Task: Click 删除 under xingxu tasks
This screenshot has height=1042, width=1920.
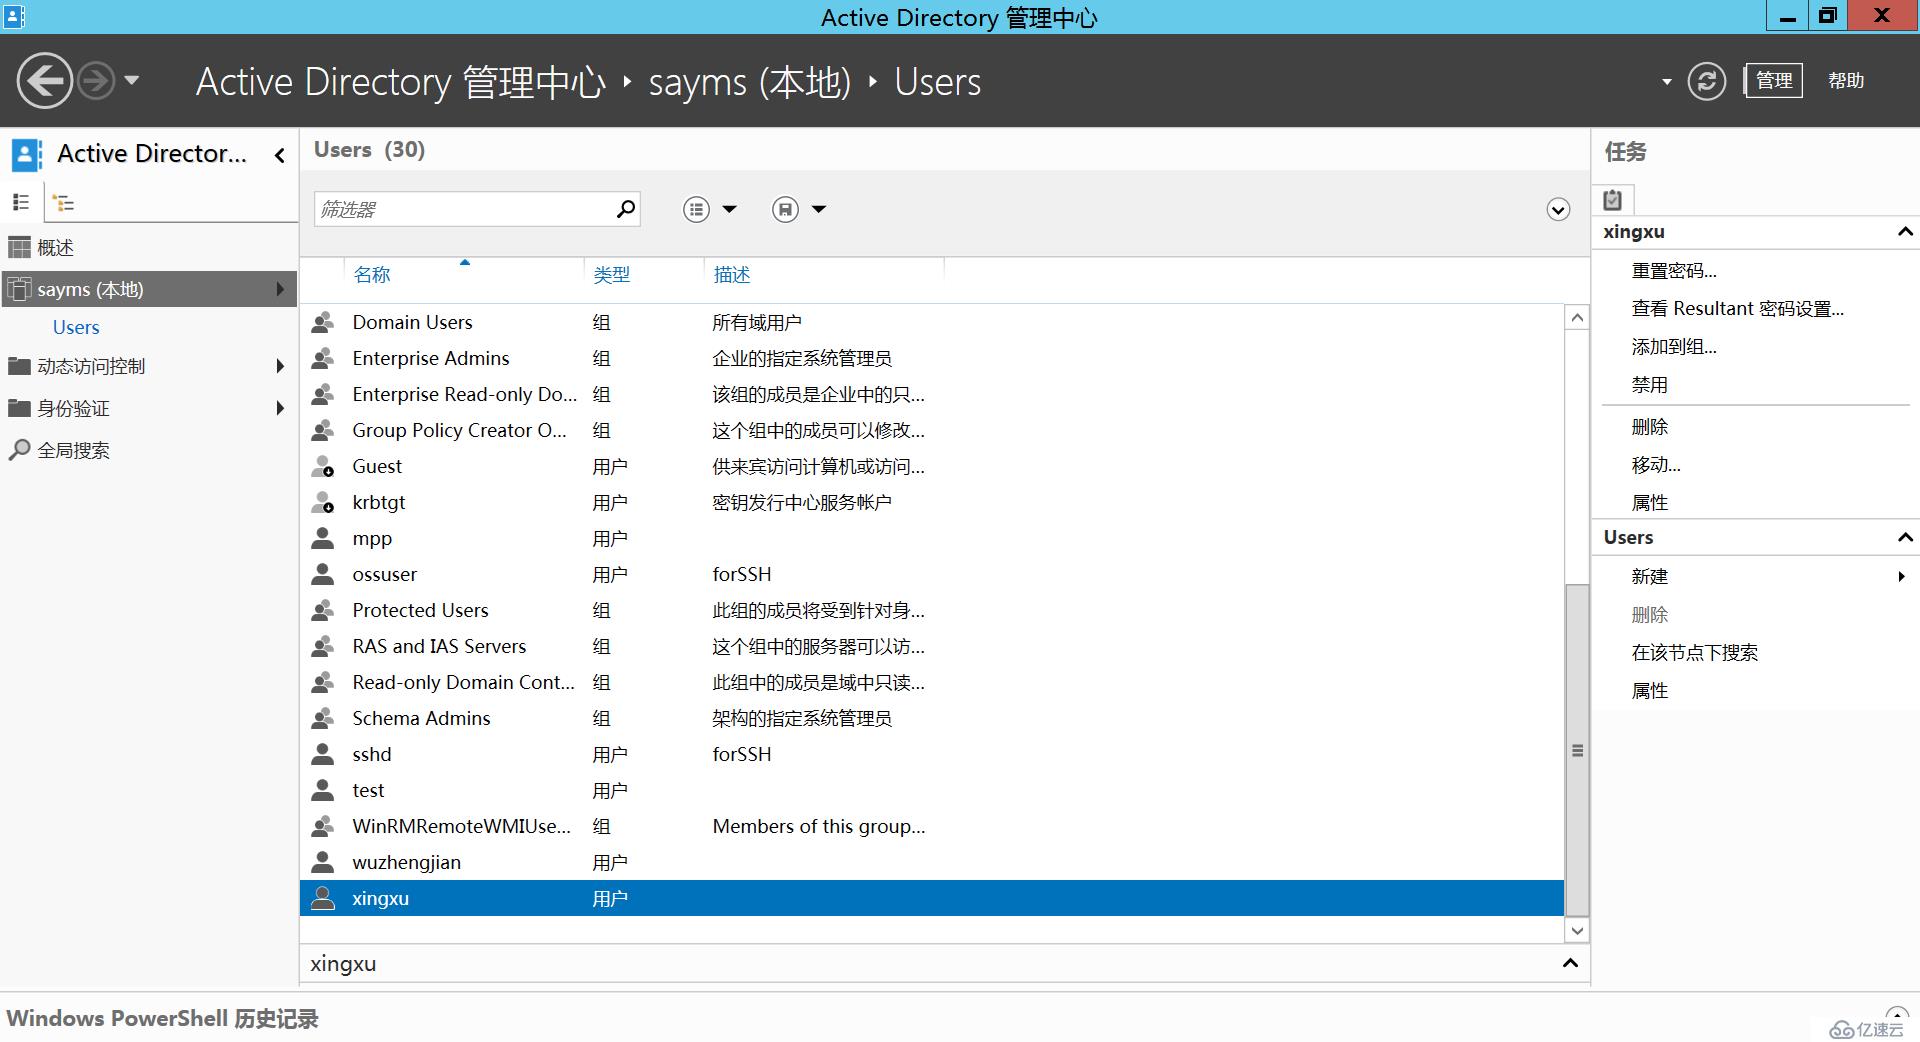Action: tap(1650, 427)
